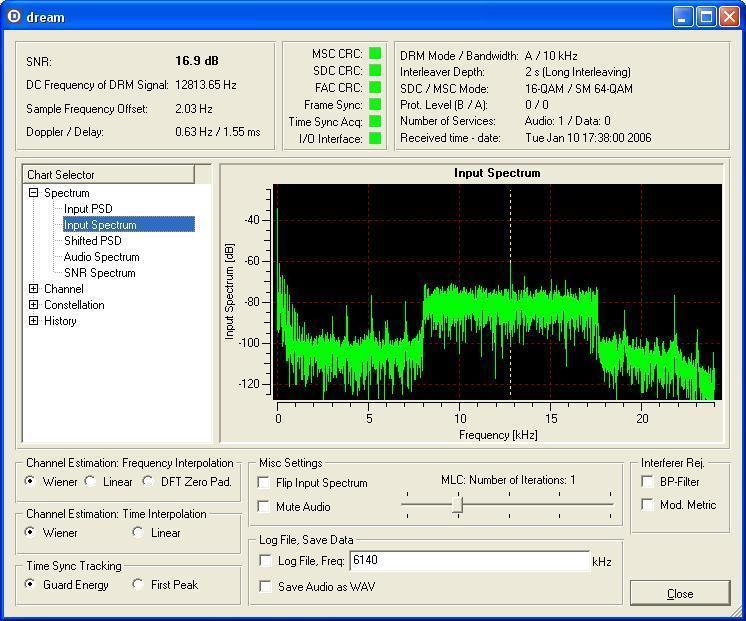Expand the Channel tree node

click(34, 289)
